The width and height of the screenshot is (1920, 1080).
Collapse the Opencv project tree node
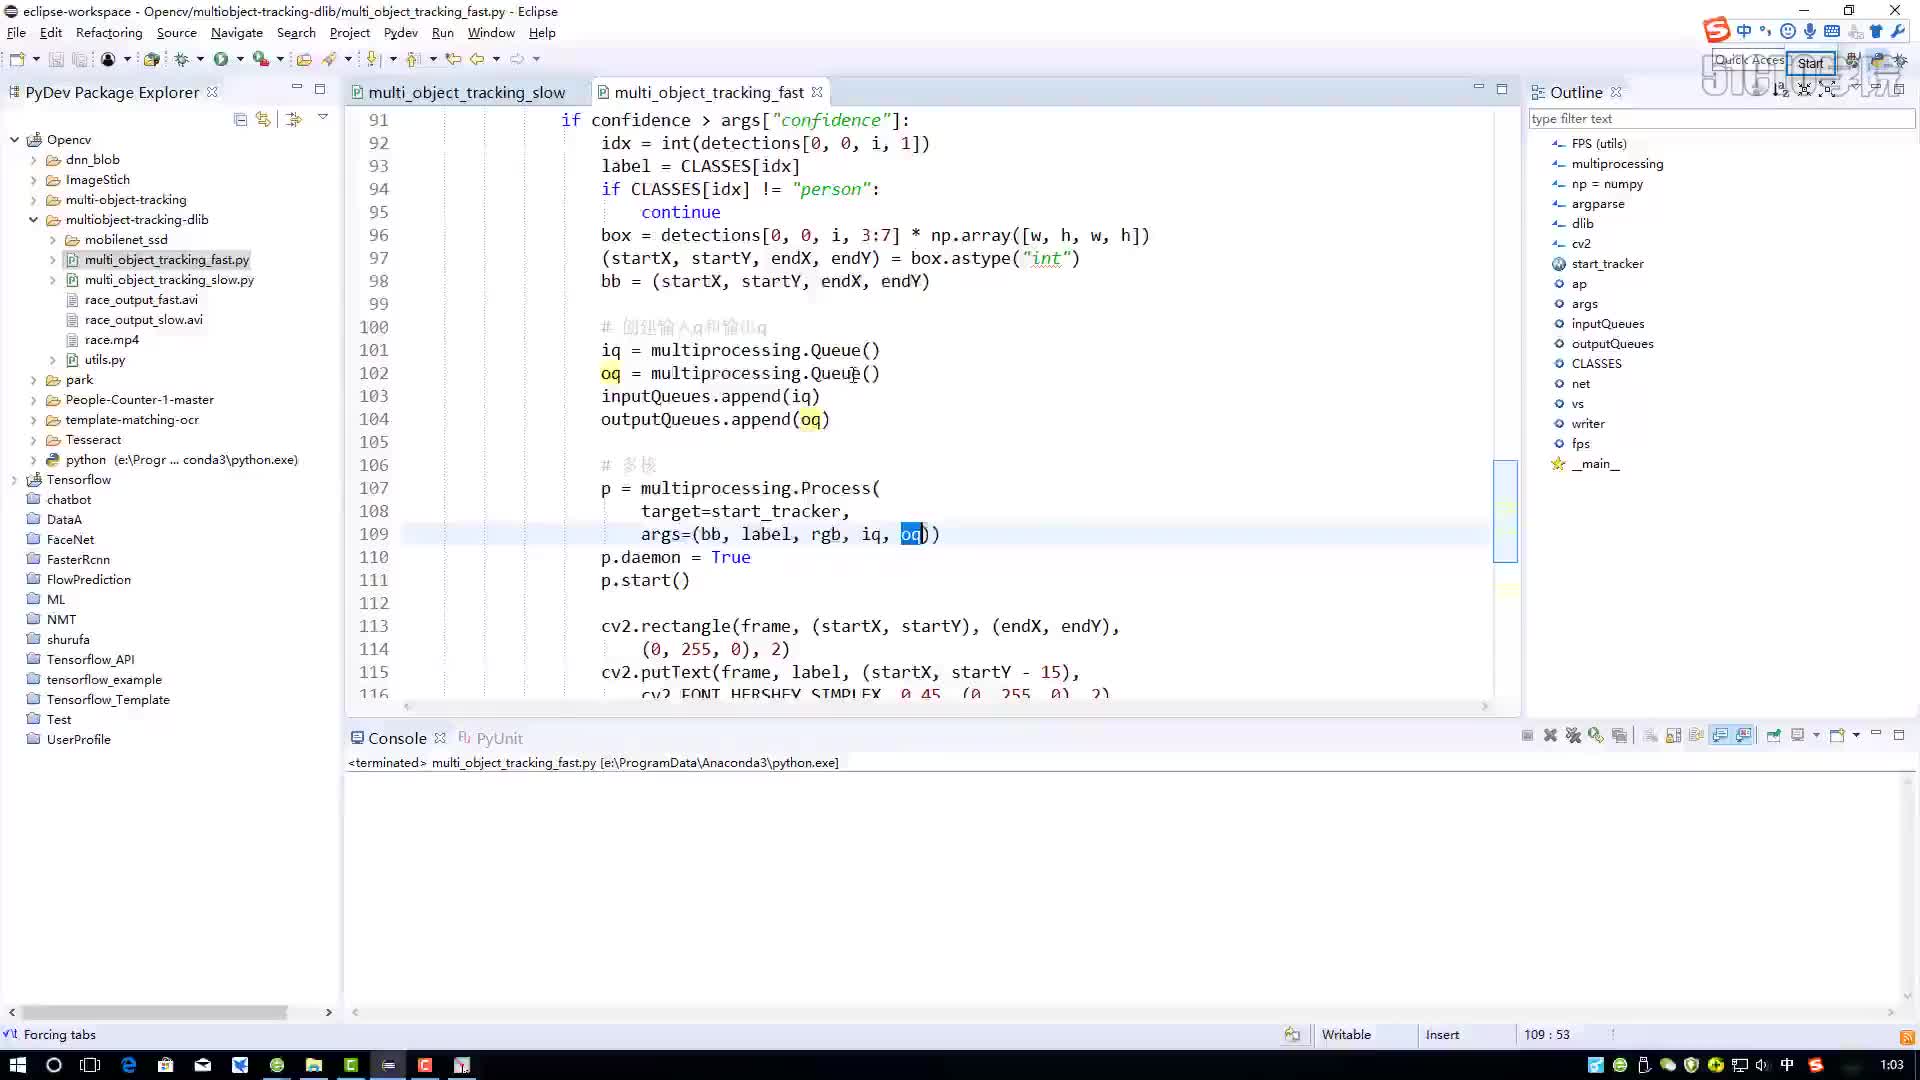tap(14, 140)
